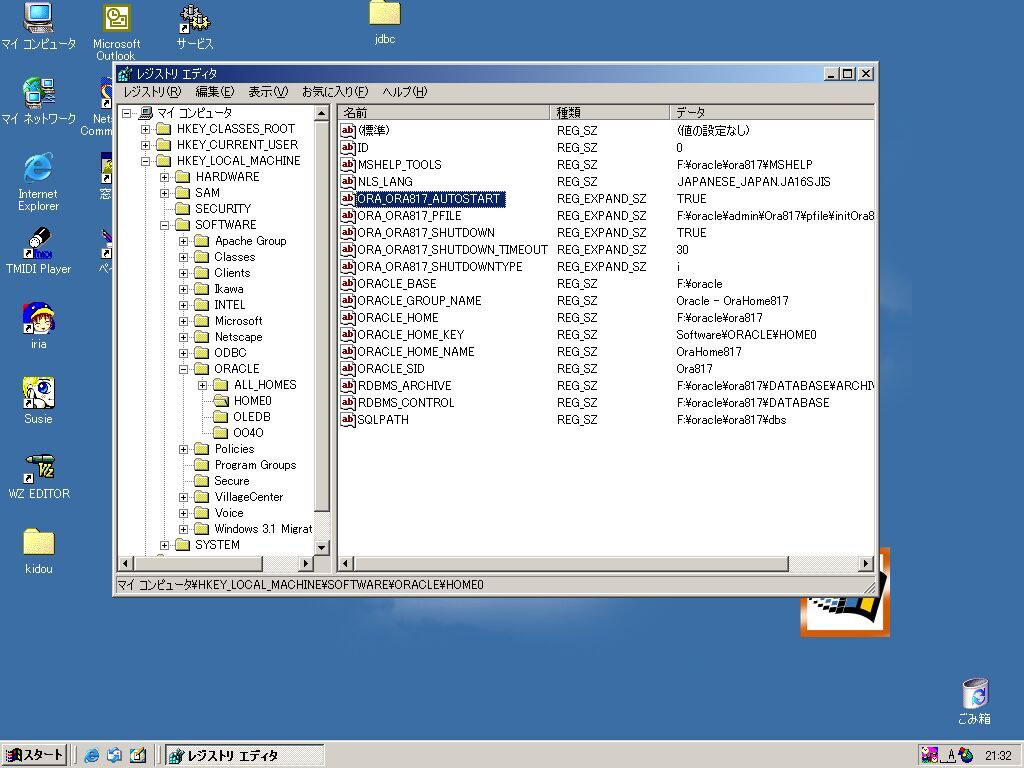This screenshot has width=1024, height=768.
Task: Select the HOME0 folder icon in tree
Action: pos(221,400)
